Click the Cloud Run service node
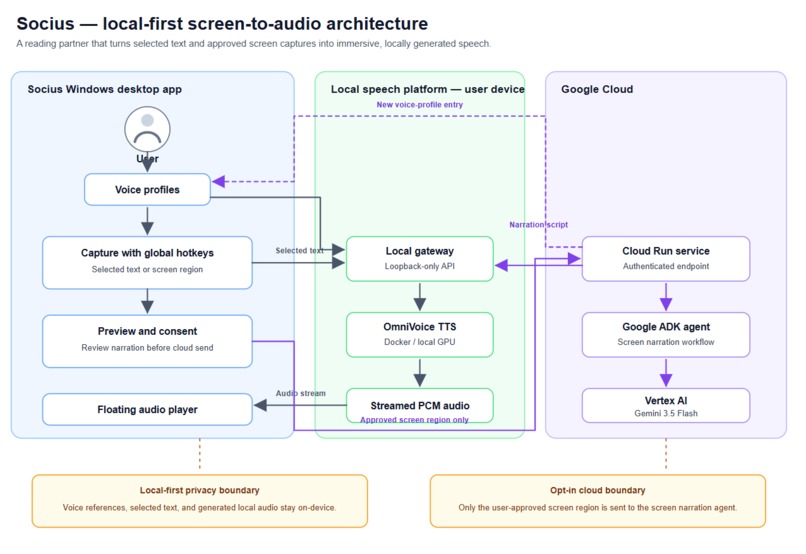 click(666, 258)
